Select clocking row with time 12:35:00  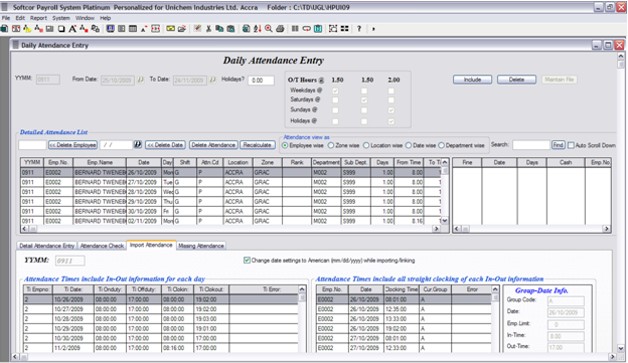coord(404,309)
